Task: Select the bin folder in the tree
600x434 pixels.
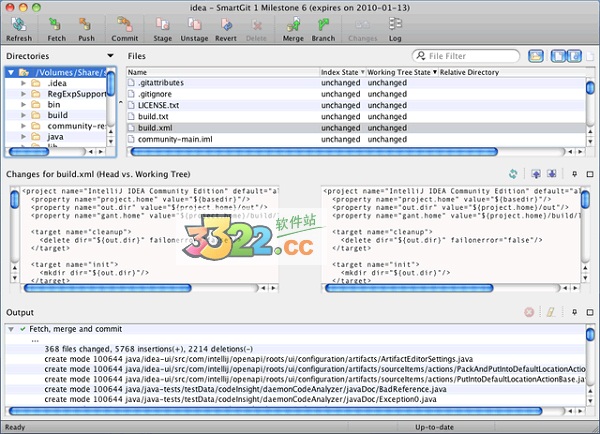Action: click(x=54, y=104)
